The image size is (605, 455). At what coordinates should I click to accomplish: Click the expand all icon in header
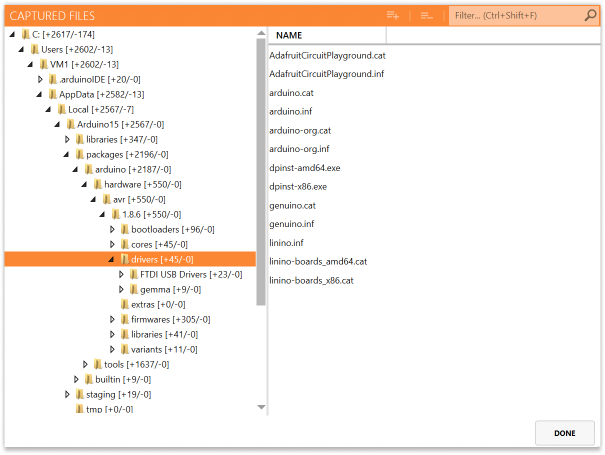(x=393, y=15)
